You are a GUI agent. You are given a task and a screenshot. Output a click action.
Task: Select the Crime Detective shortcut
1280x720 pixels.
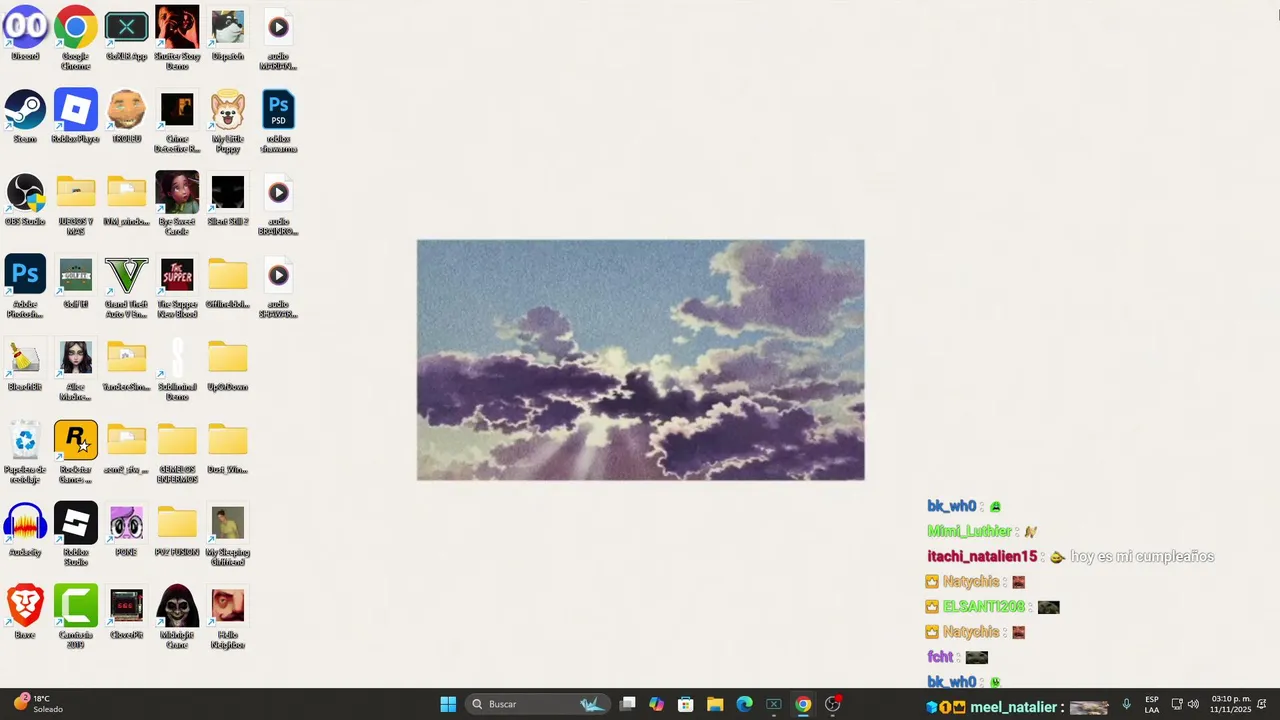[x=177, y=121]
